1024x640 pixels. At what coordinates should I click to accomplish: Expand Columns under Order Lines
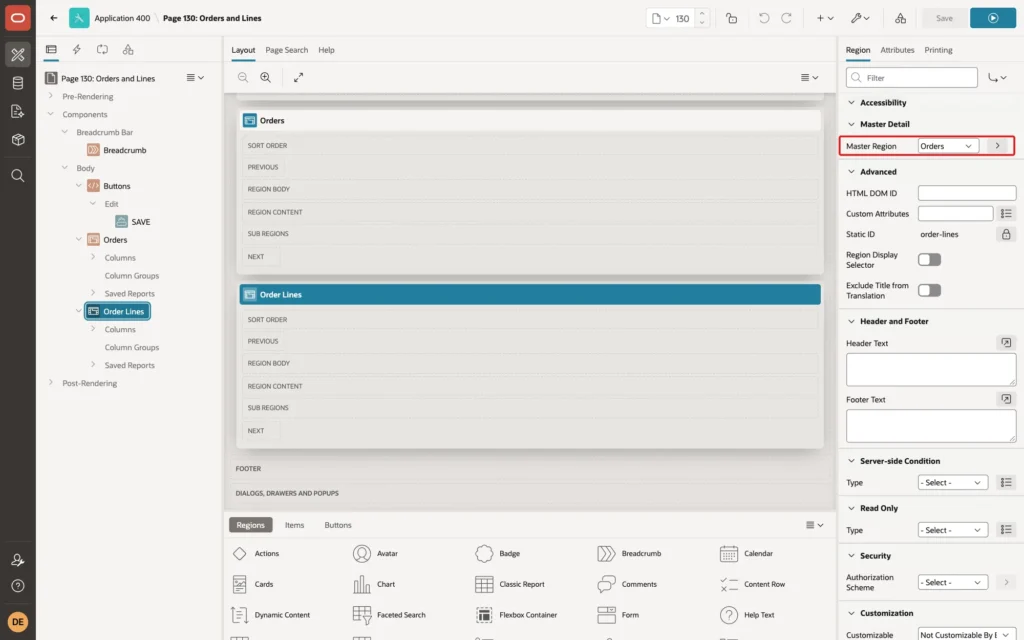point(93,329)
